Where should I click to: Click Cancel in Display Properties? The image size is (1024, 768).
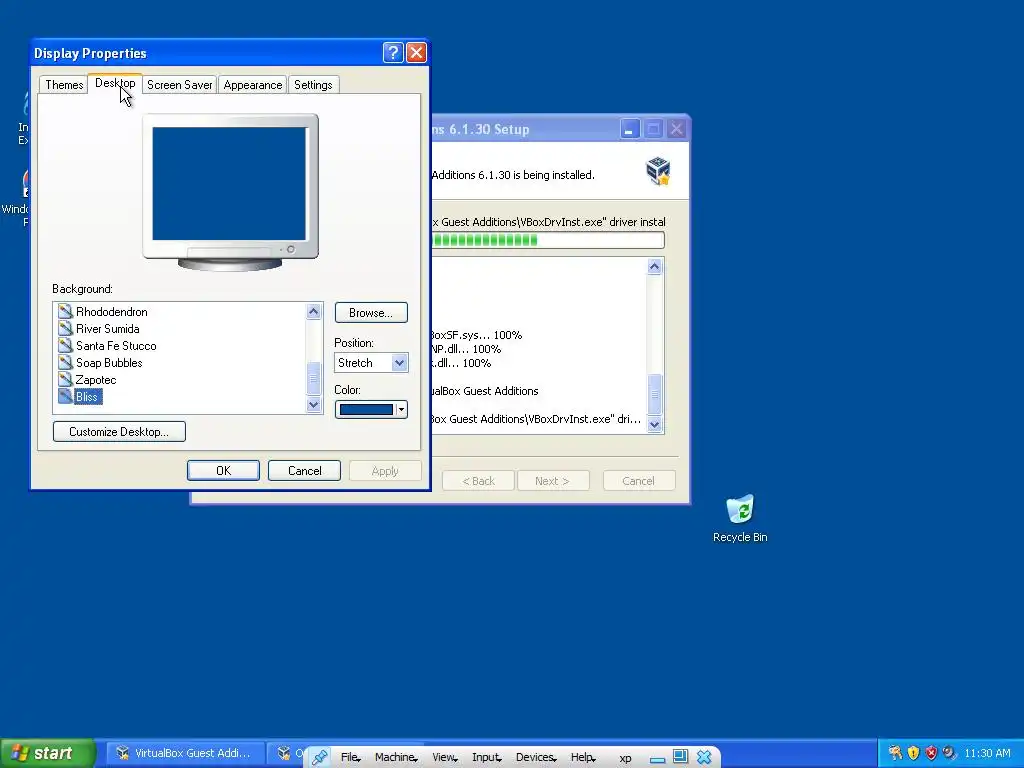(x=304, y=471)
